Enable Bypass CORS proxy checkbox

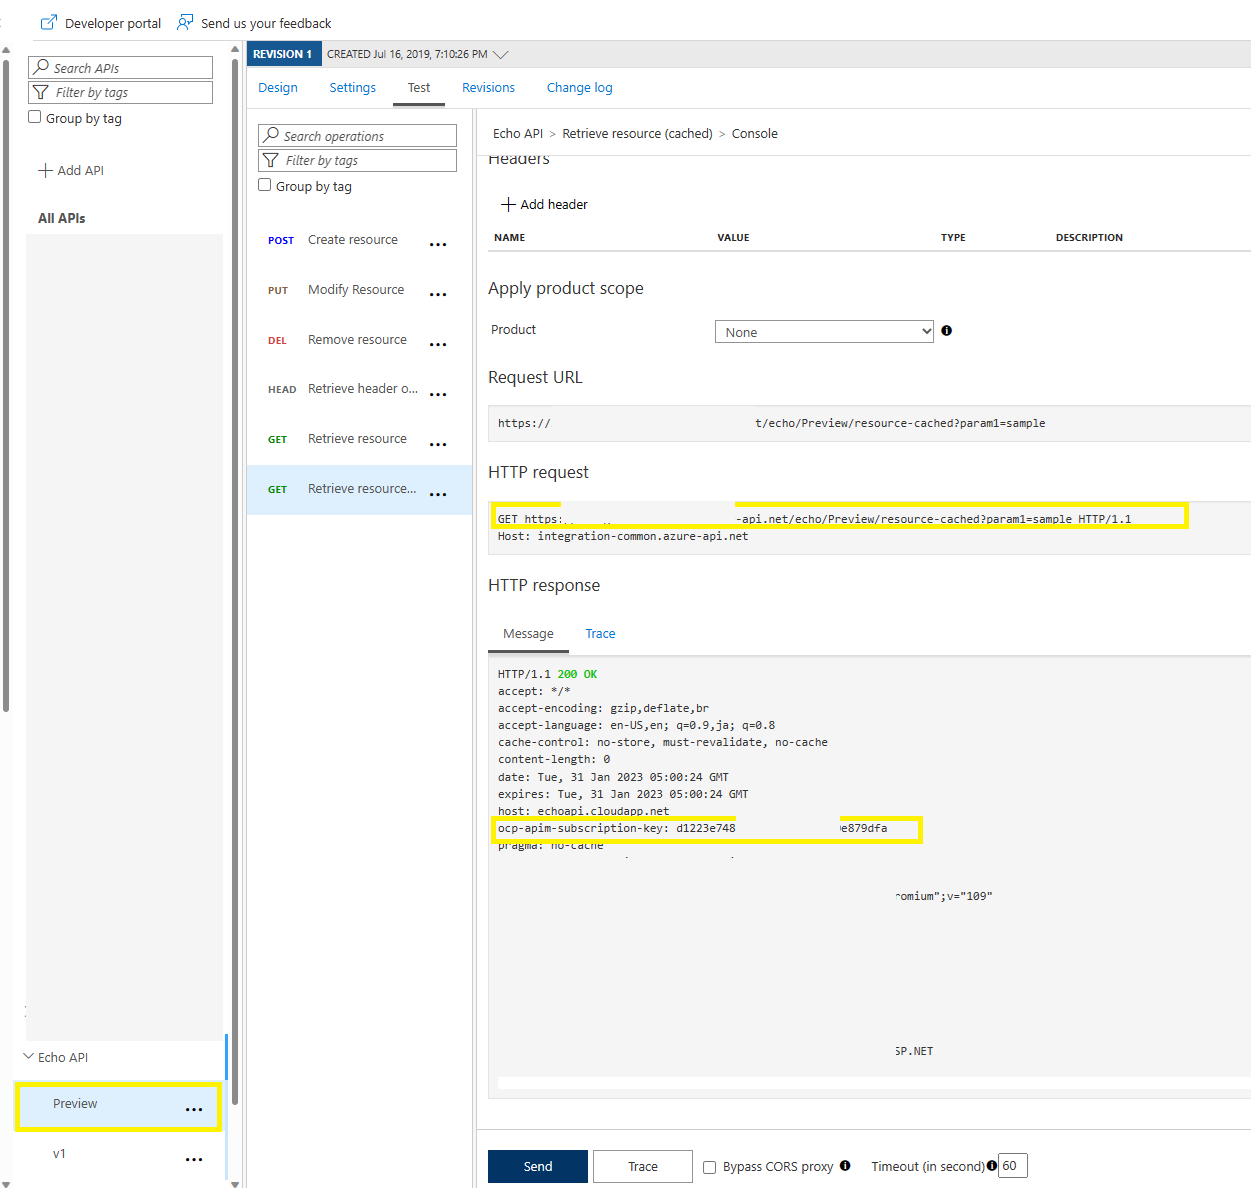[x=710, y=1167]
